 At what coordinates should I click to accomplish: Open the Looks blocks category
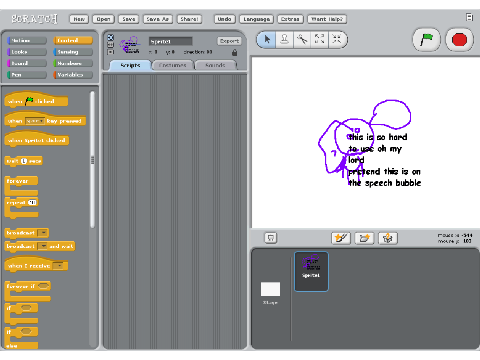27,52
